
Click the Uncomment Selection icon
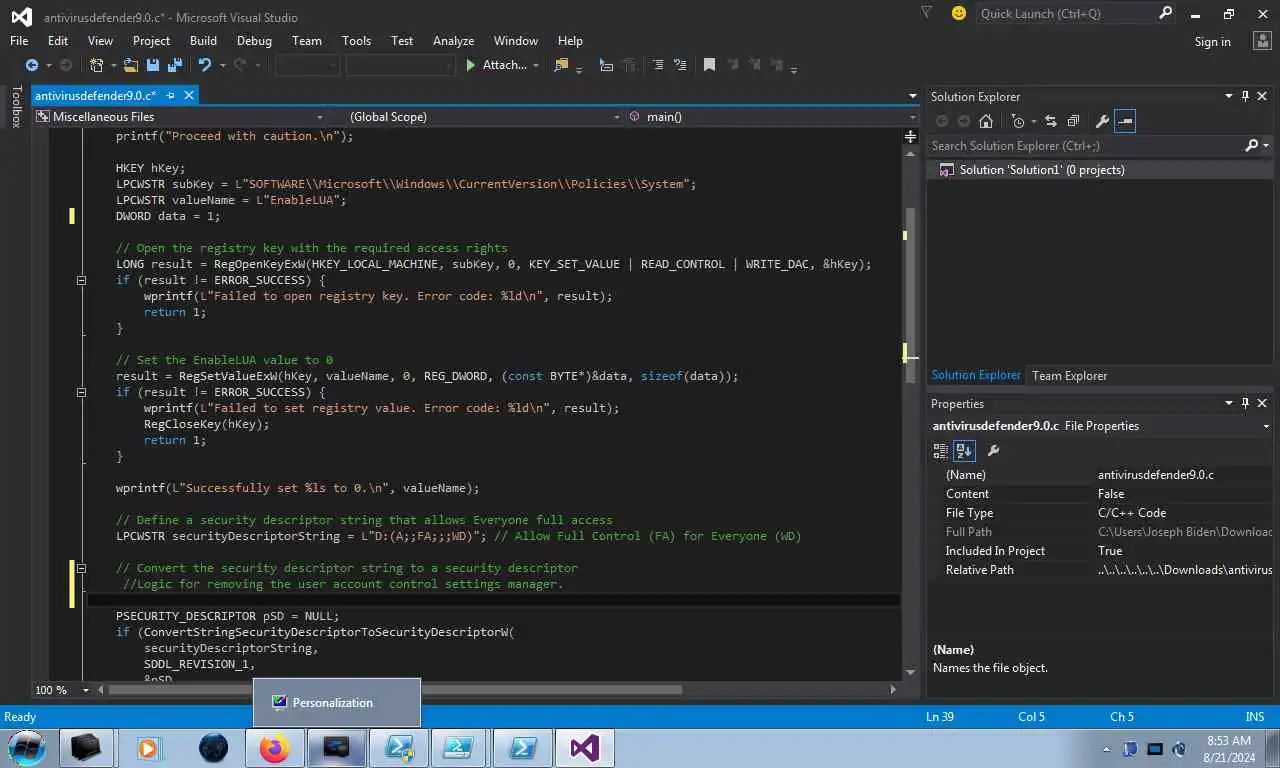(x=679, y=65)
